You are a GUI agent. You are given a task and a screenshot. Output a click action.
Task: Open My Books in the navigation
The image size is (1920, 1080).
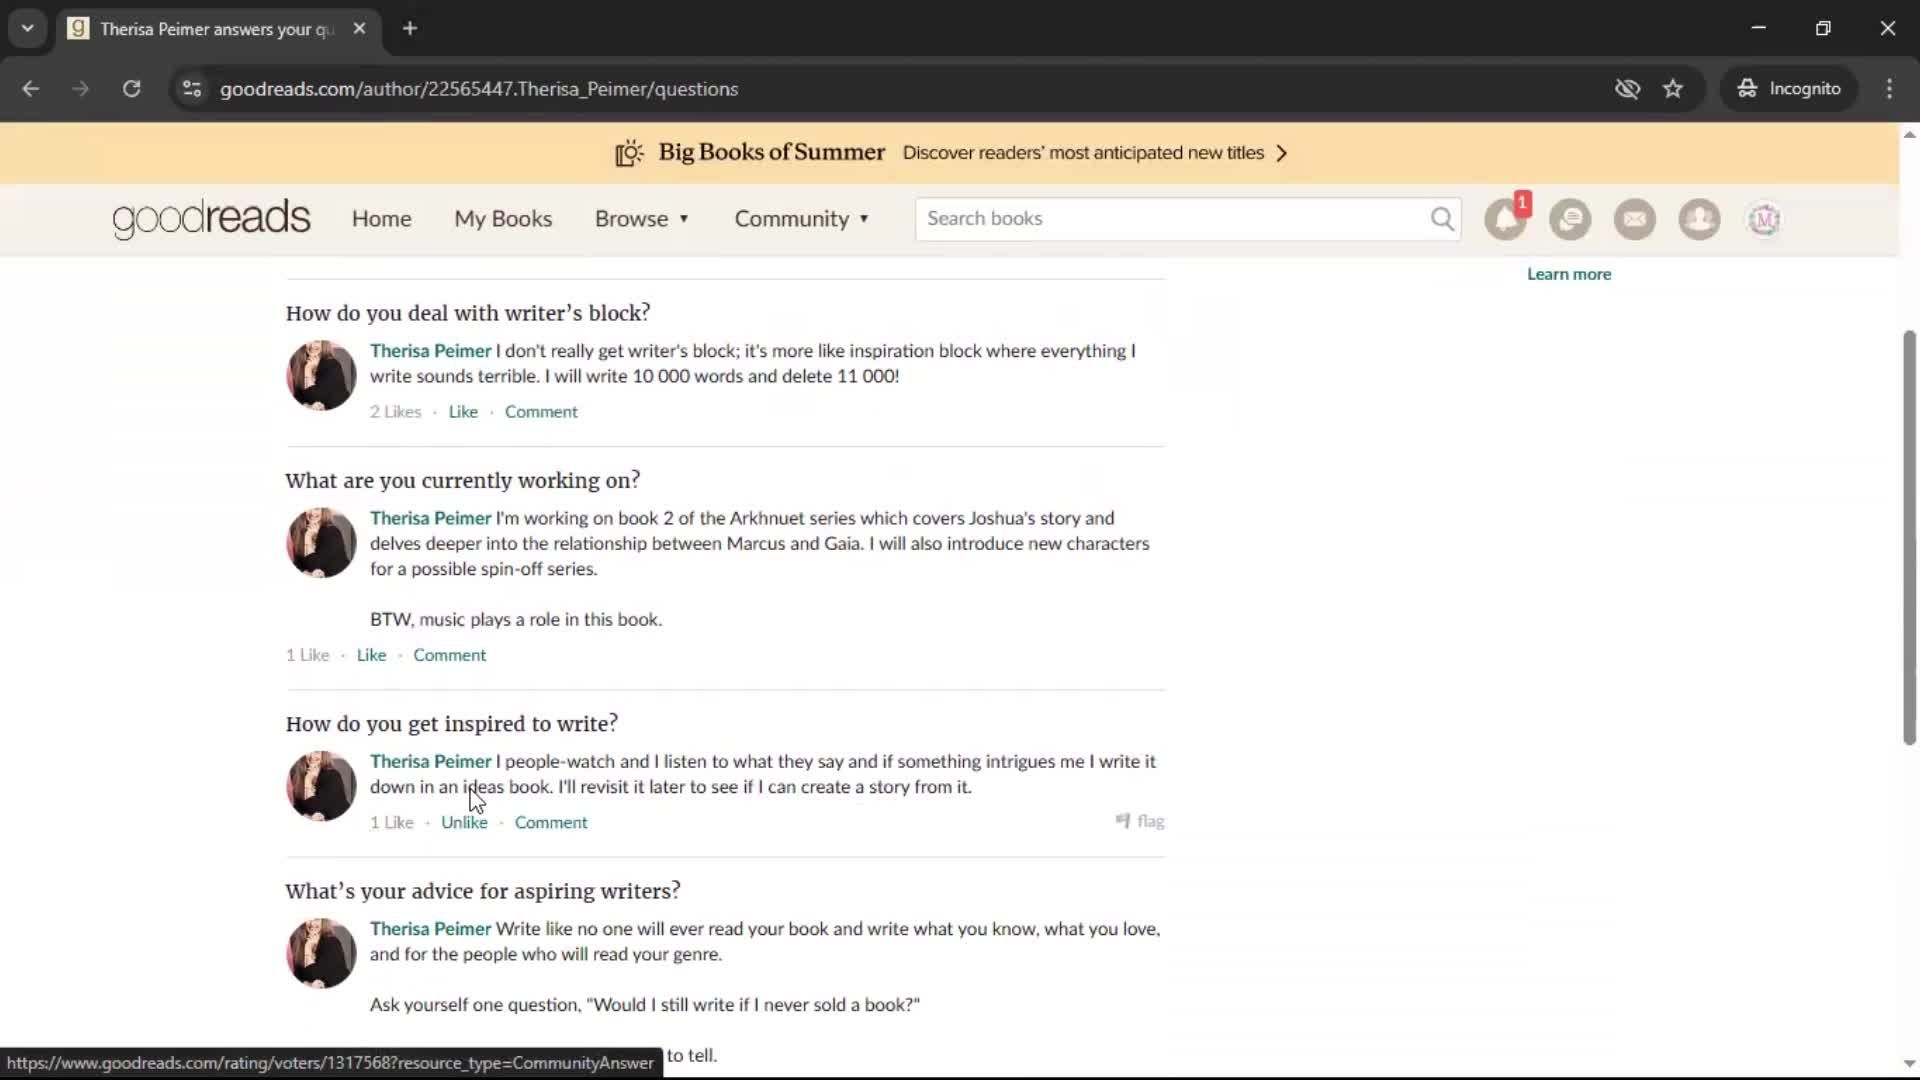pyautogui.click(x=503, y=219)
